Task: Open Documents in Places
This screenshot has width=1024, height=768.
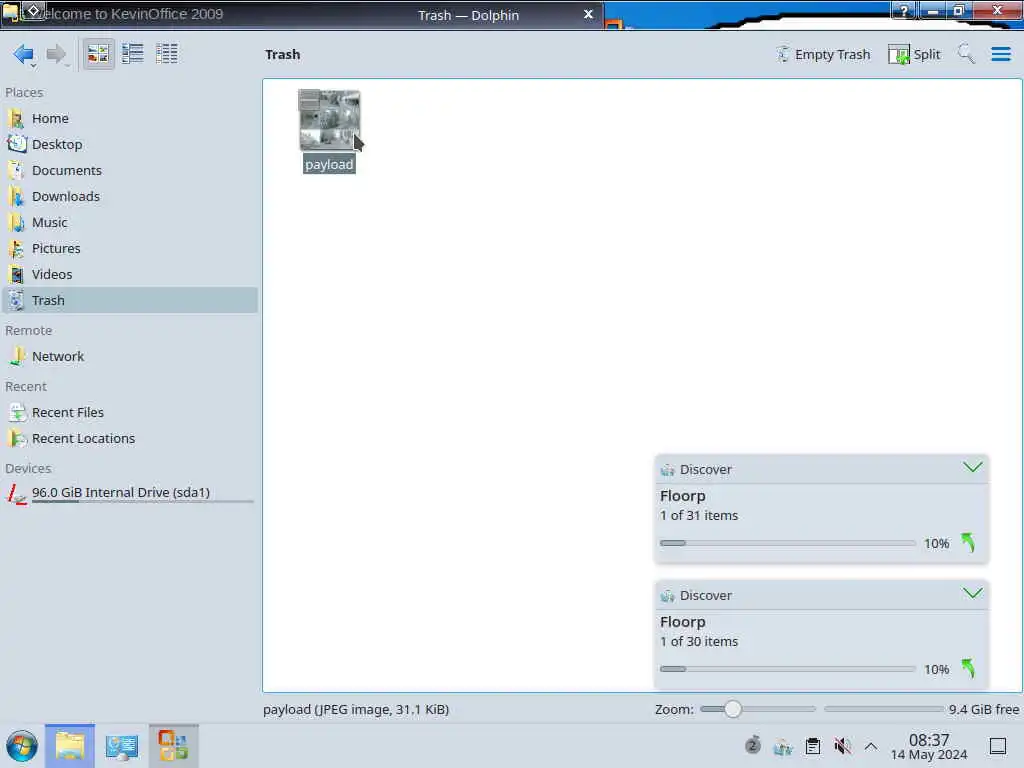Action: click(129, 170)
